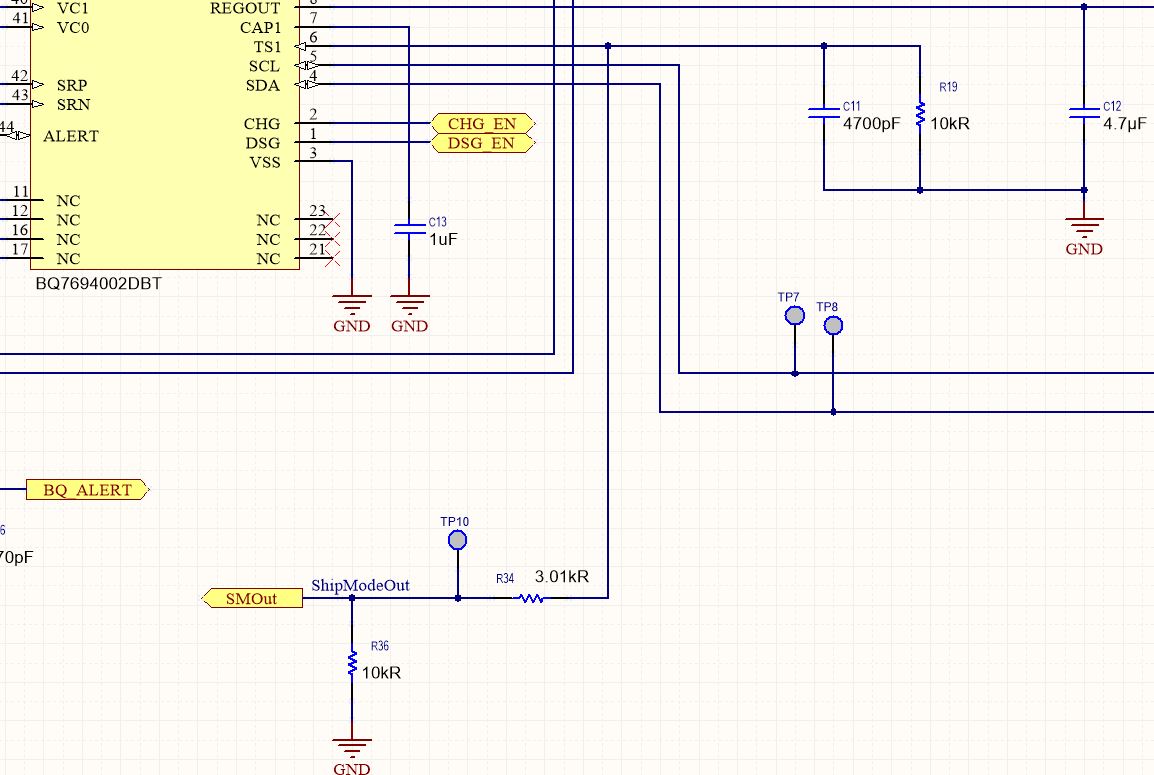This screenshot has width=1154, height=775.
Task: Select the DSG_EN port
Action: click(x=482, y=143)
